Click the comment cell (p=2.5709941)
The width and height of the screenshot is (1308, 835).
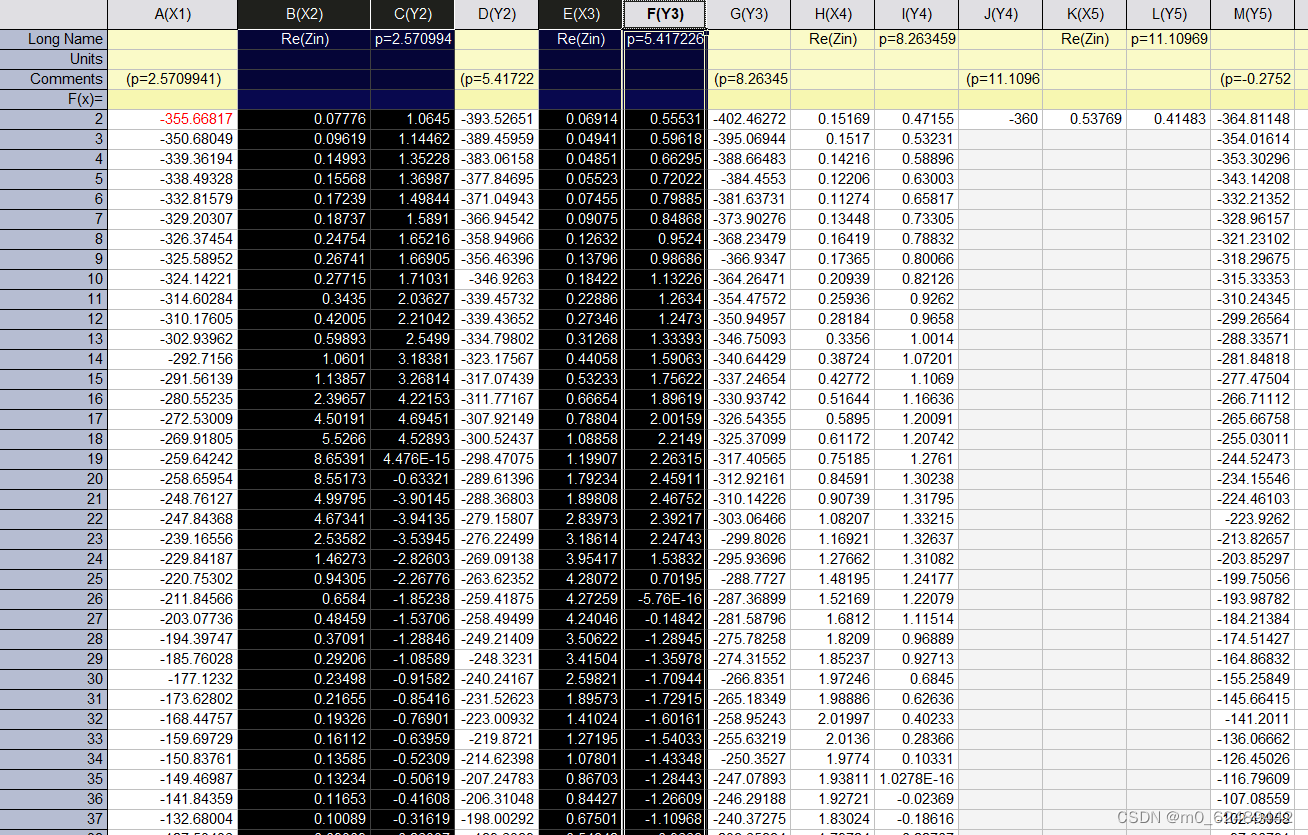point(172,79)
